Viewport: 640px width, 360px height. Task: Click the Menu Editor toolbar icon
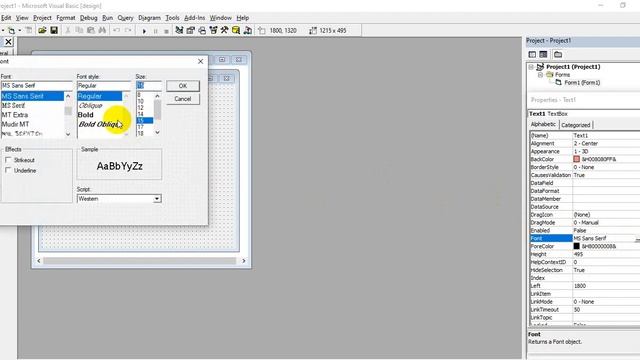(29, 30)
